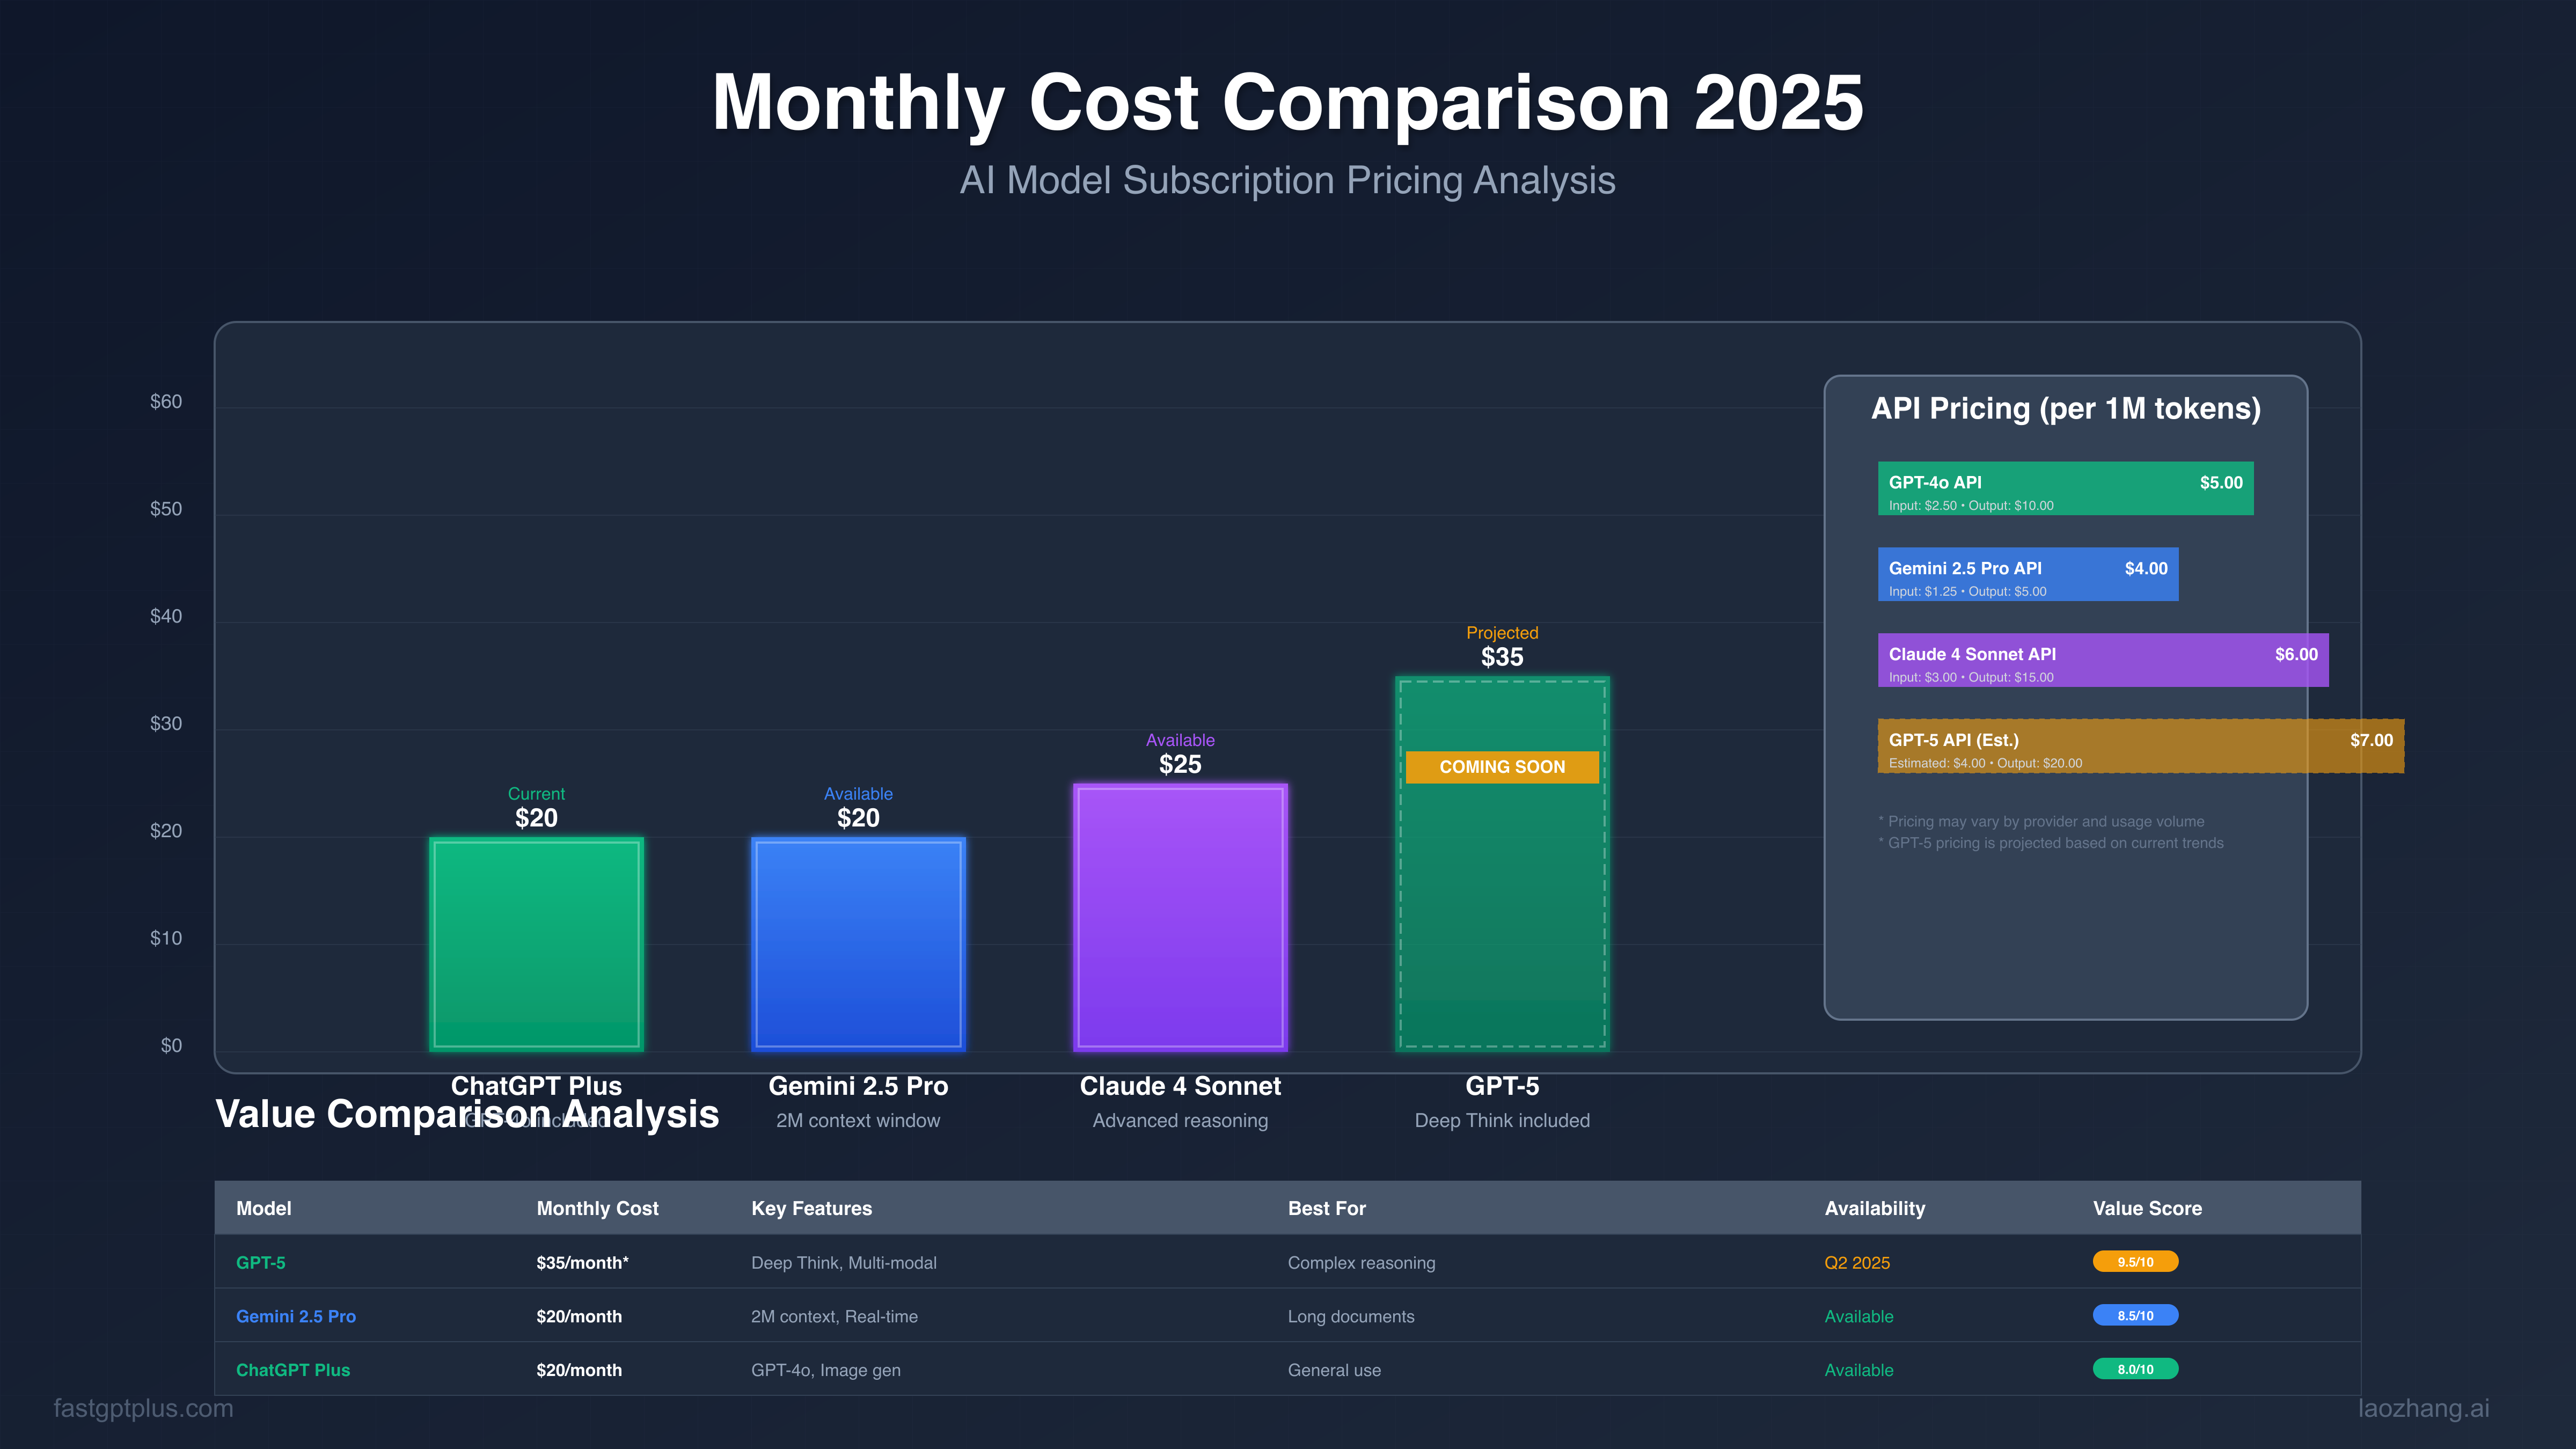Click the ChatGPT Plus green bar
This screenshot has width=2576, height=1449.
point(536,944)
